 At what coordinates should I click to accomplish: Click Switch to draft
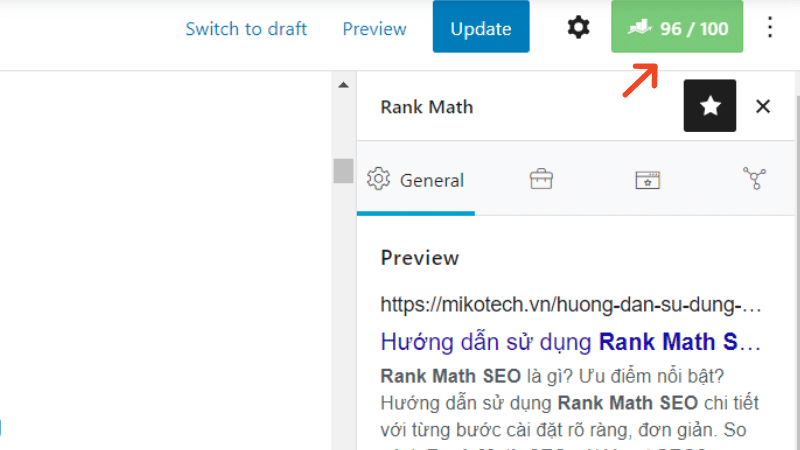coord(246,29)
